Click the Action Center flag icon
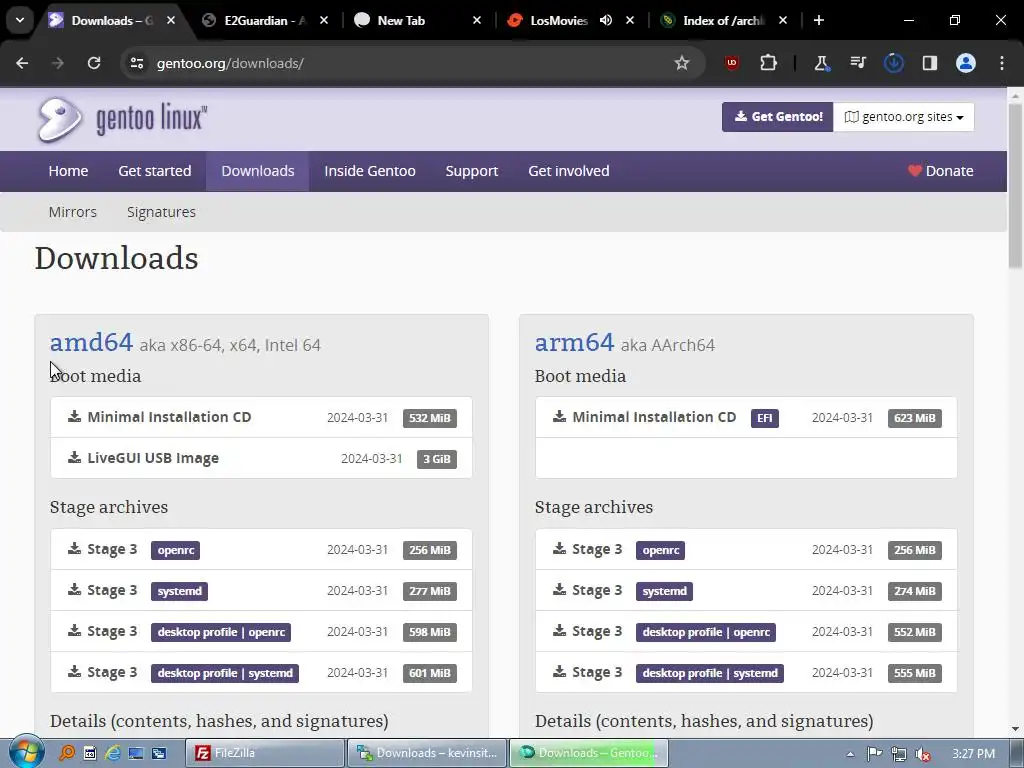1024x768 pixels. click(x=875, y=754)
